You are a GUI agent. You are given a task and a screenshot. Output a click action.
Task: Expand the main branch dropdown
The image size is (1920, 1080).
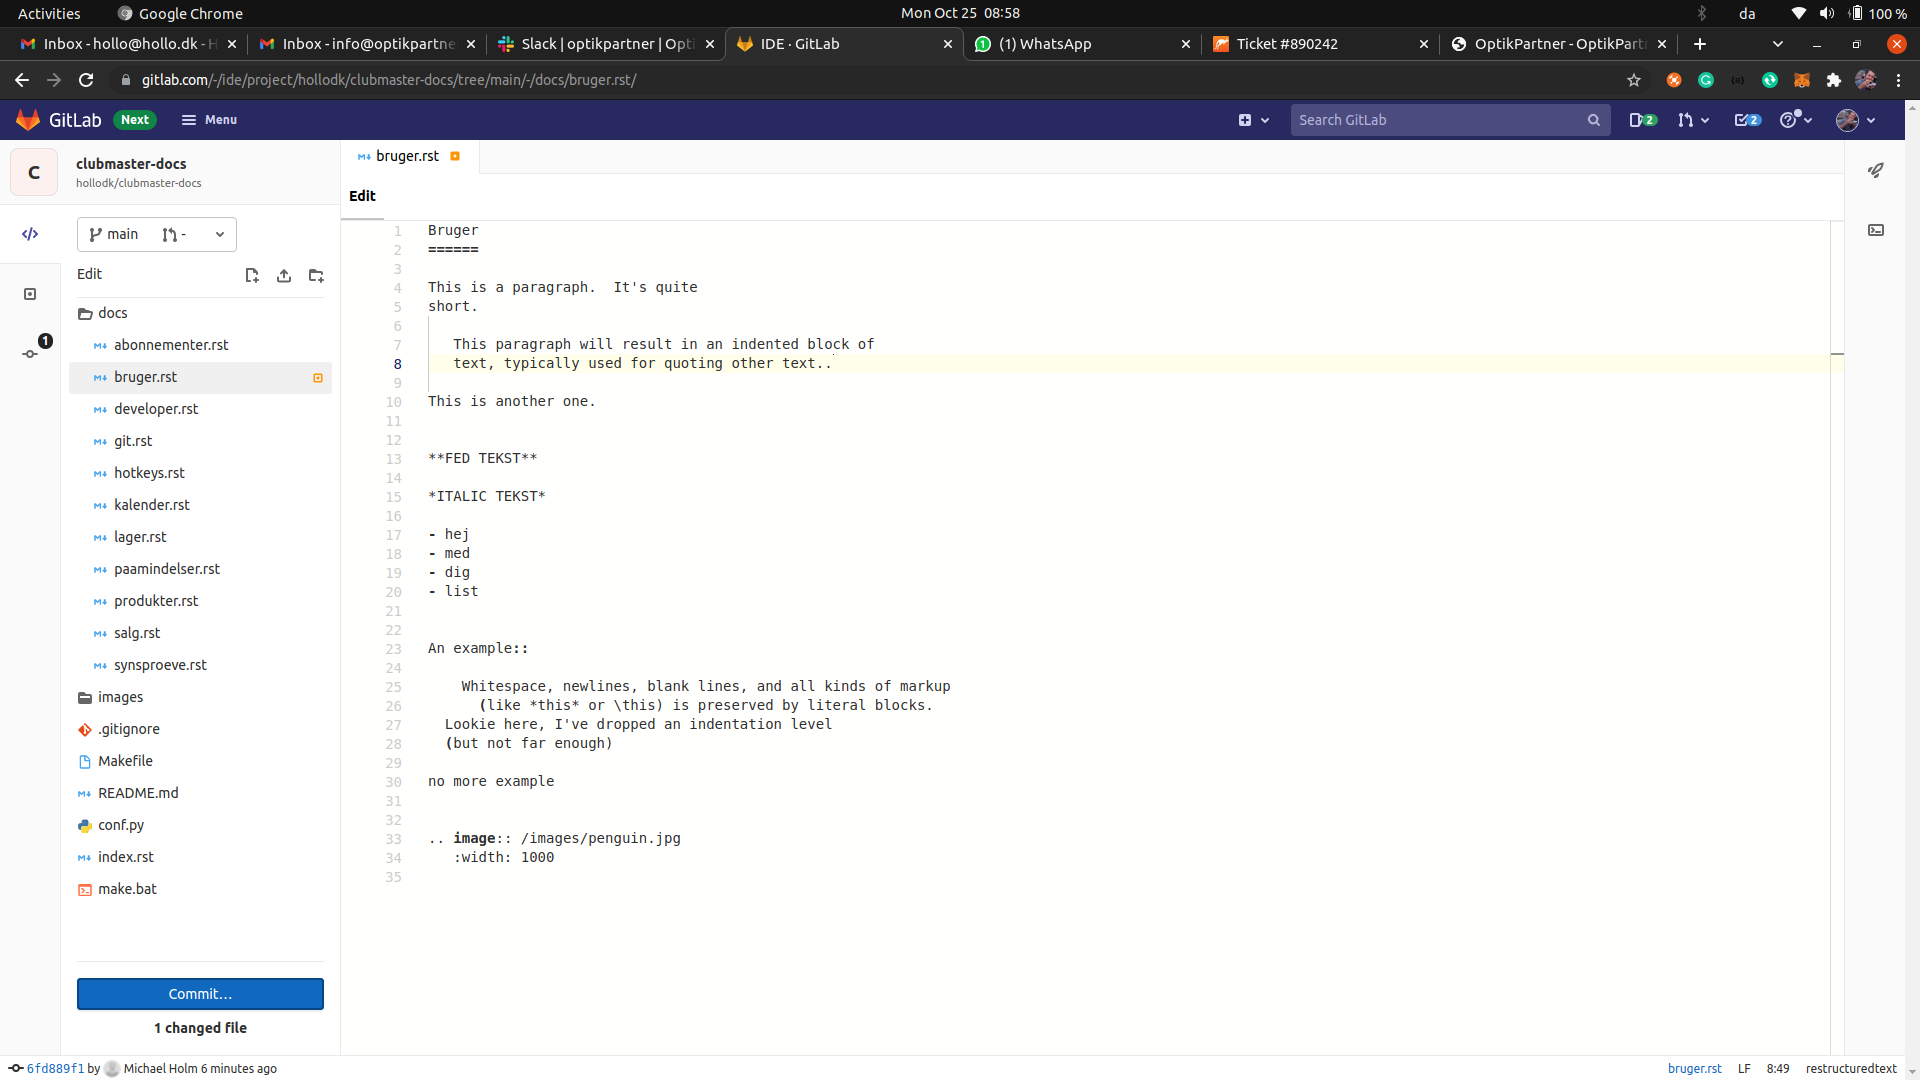pos(157,235)
